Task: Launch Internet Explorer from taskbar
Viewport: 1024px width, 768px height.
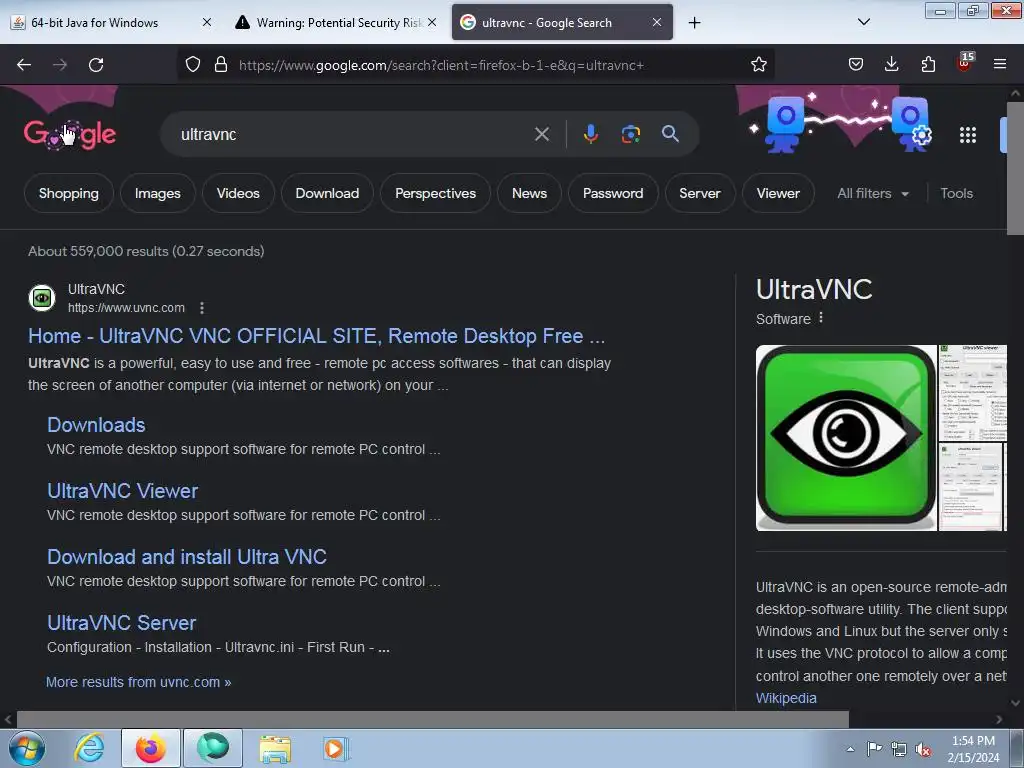Action: click(x=89, y=748)
